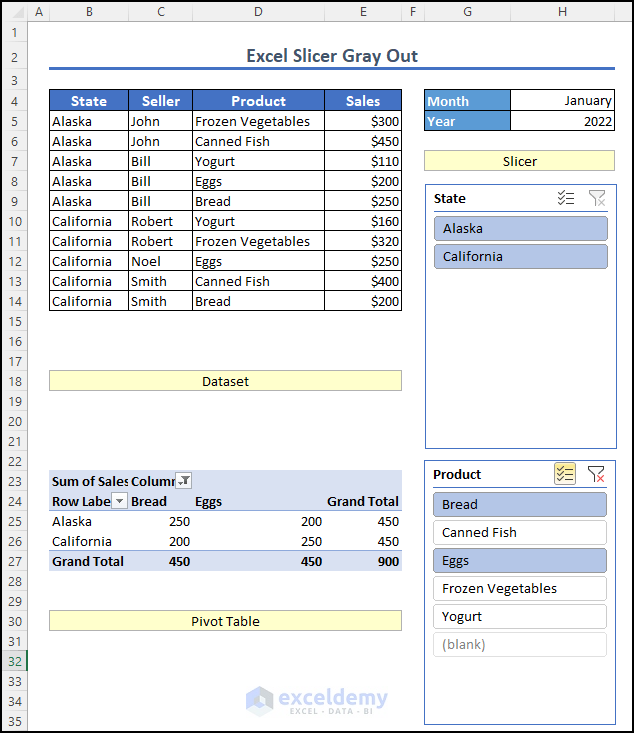
Task: Toggle Eggs in the Product slicer
Action: click(520, 561)
